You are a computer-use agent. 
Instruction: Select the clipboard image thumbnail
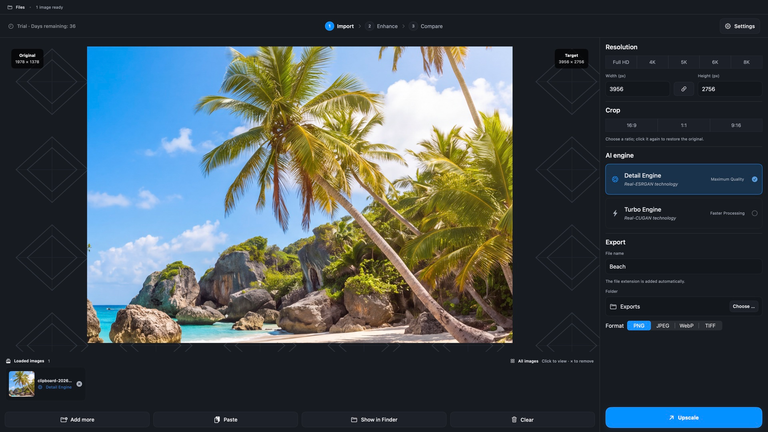pos(22,384)
